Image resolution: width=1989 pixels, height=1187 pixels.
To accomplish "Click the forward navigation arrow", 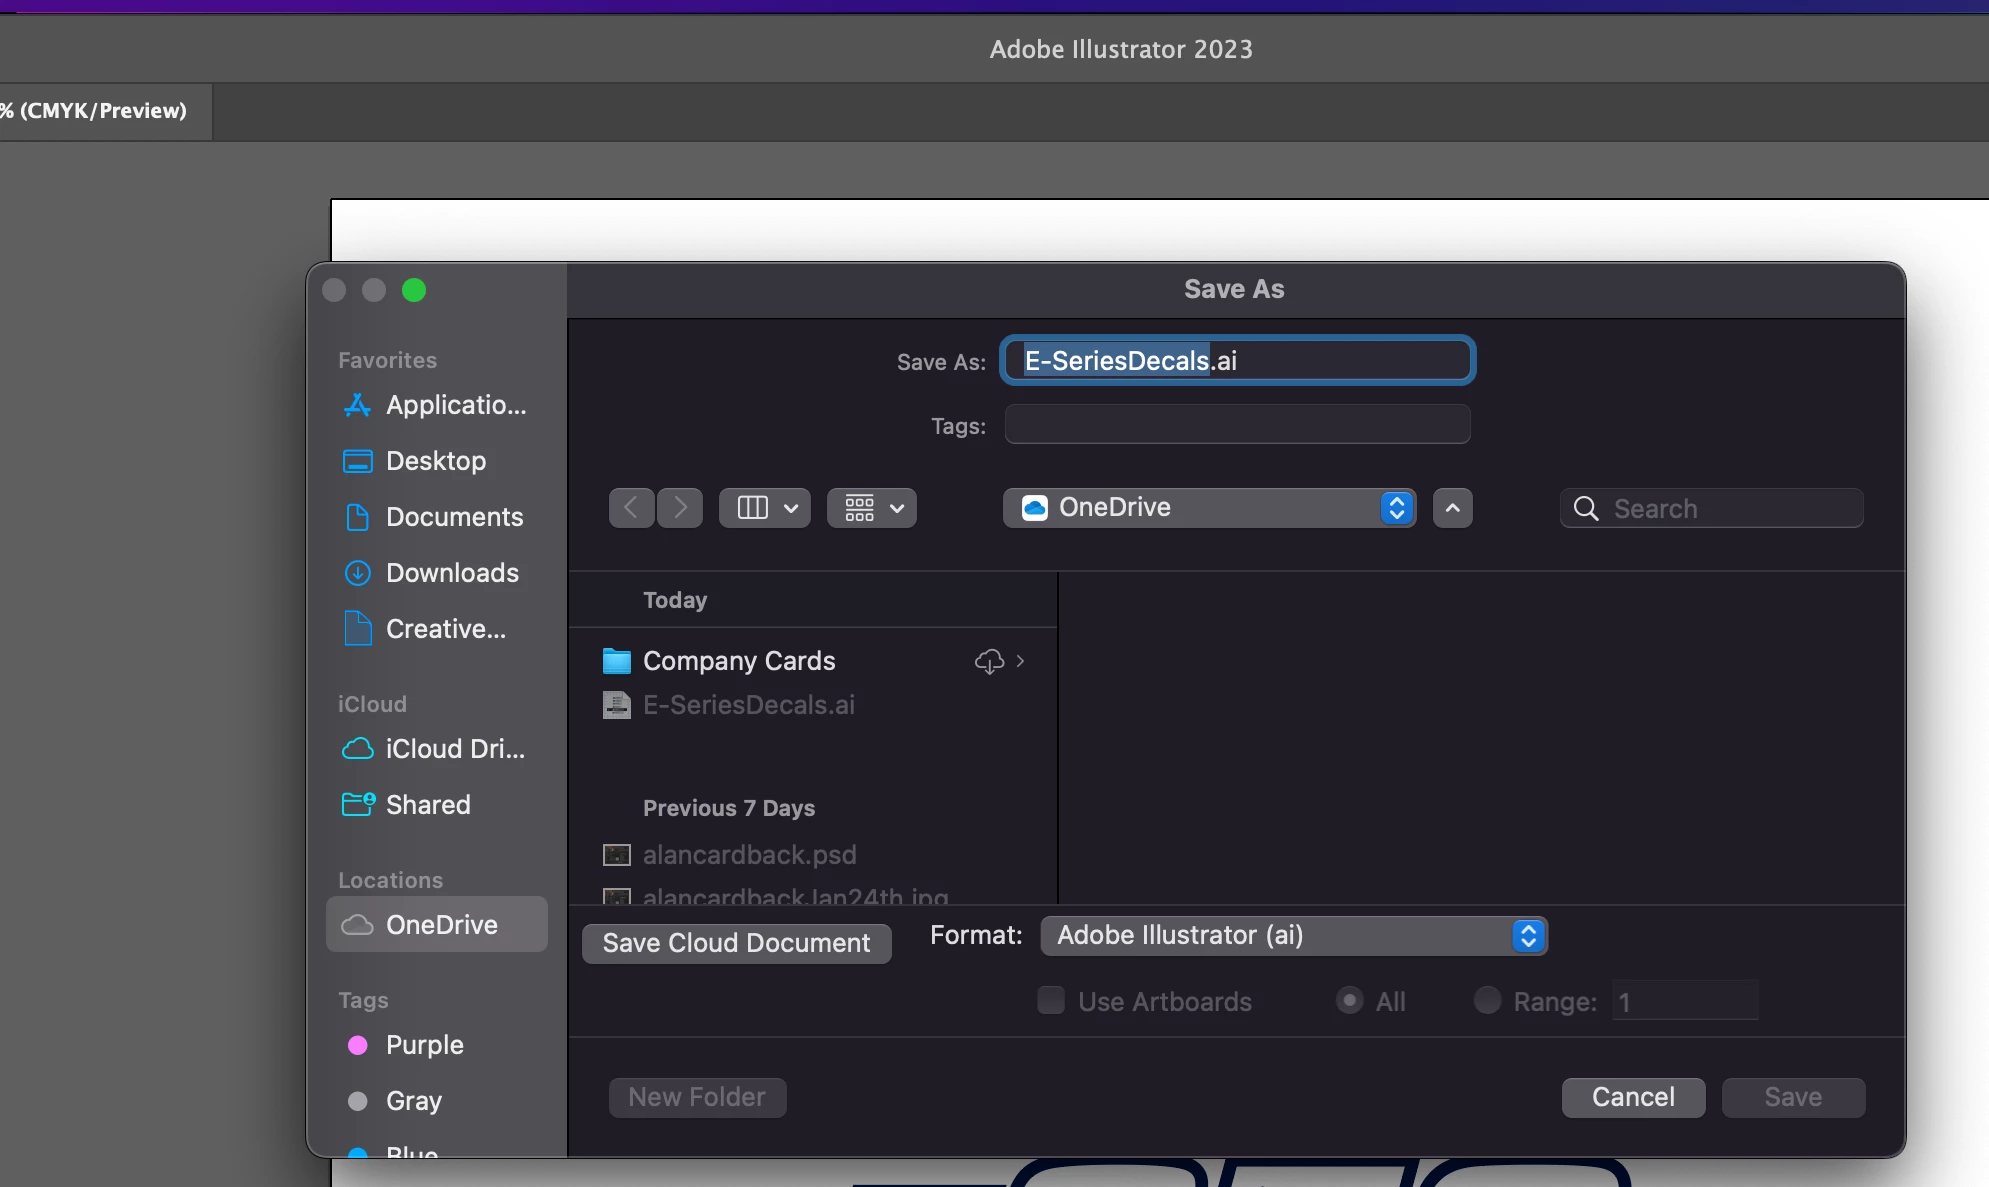I will coord(680,508).
